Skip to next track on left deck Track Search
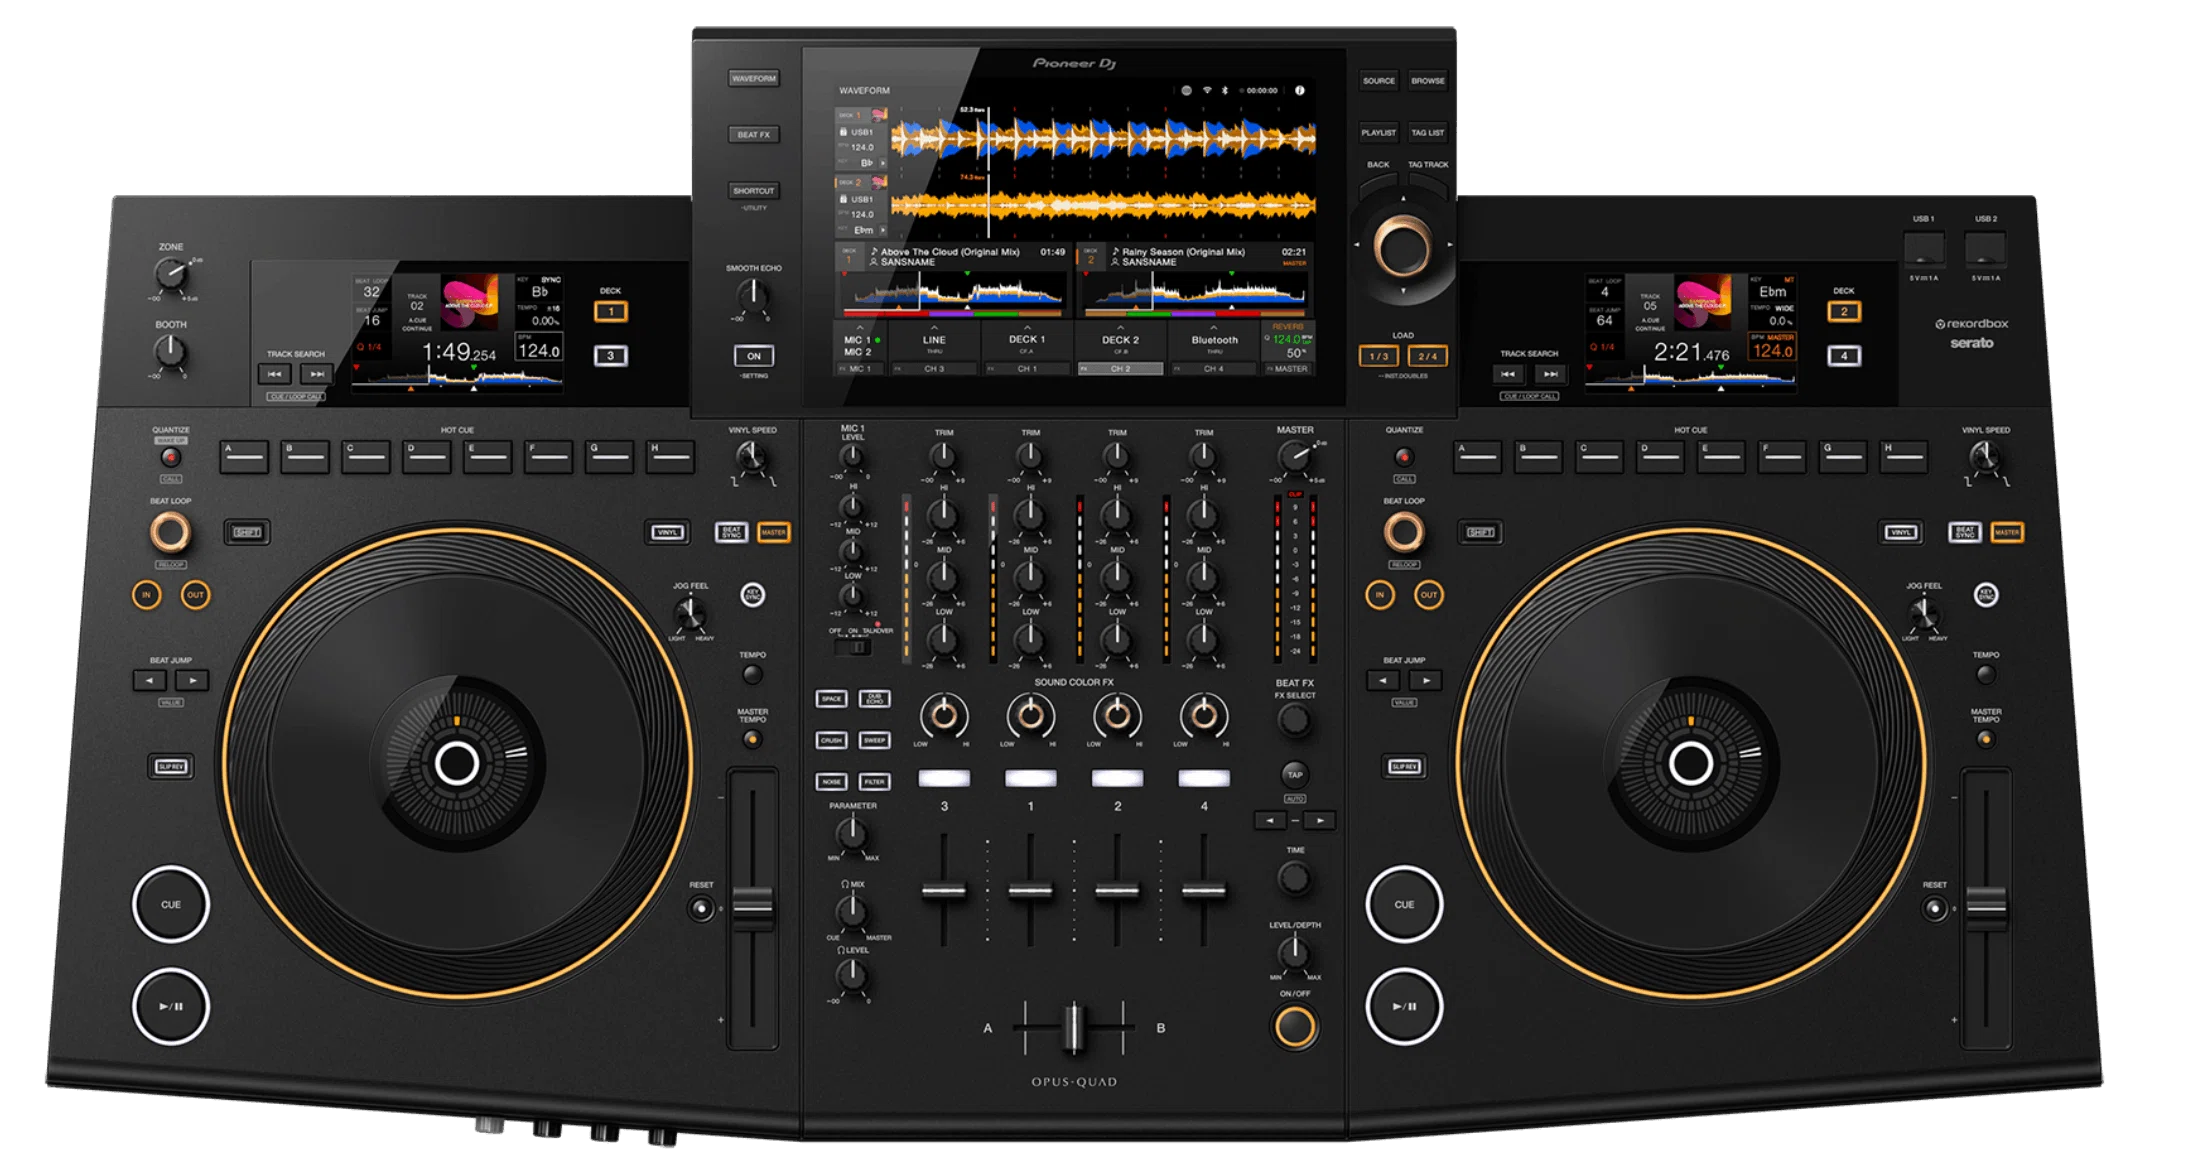Screen dimensions: 2192x1161 click(x=317, y=374)
